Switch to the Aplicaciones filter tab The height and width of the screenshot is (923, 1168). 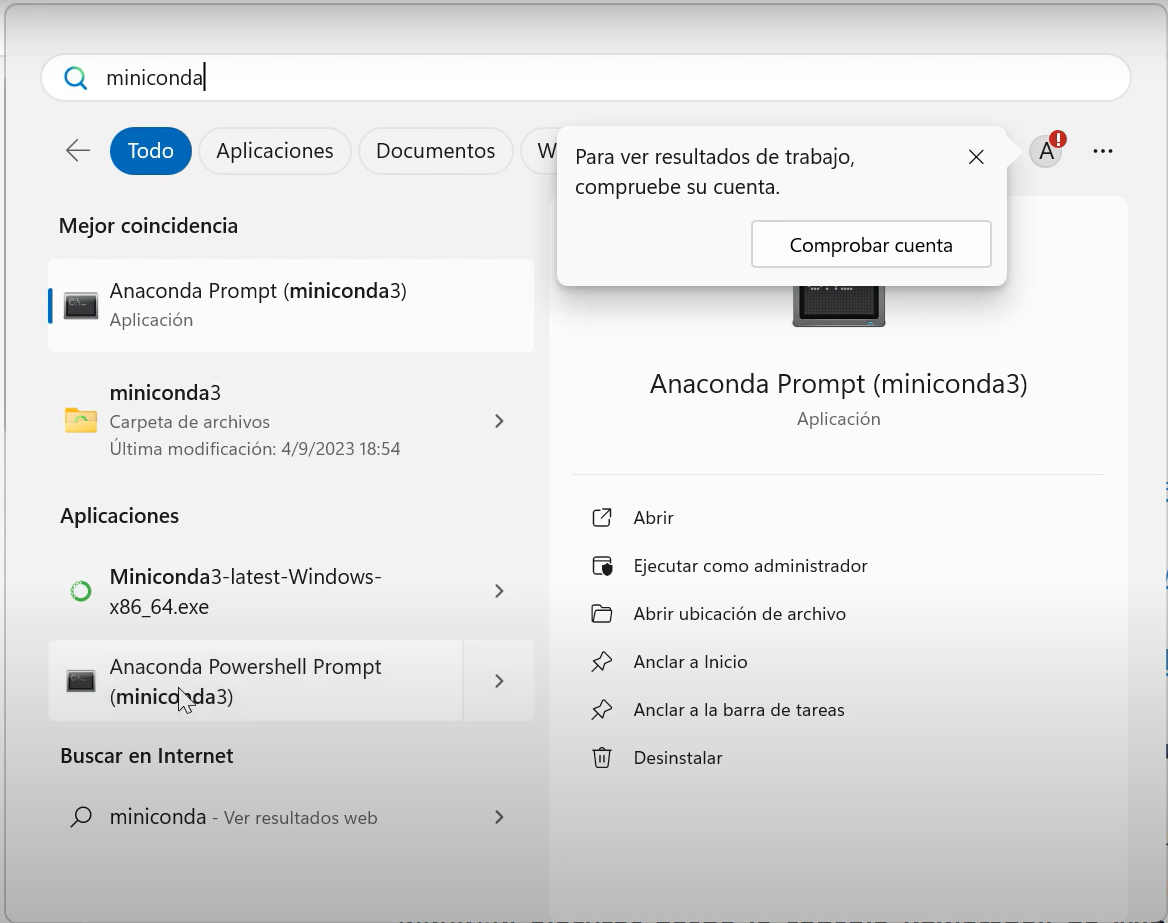click(x=275, y=150)
